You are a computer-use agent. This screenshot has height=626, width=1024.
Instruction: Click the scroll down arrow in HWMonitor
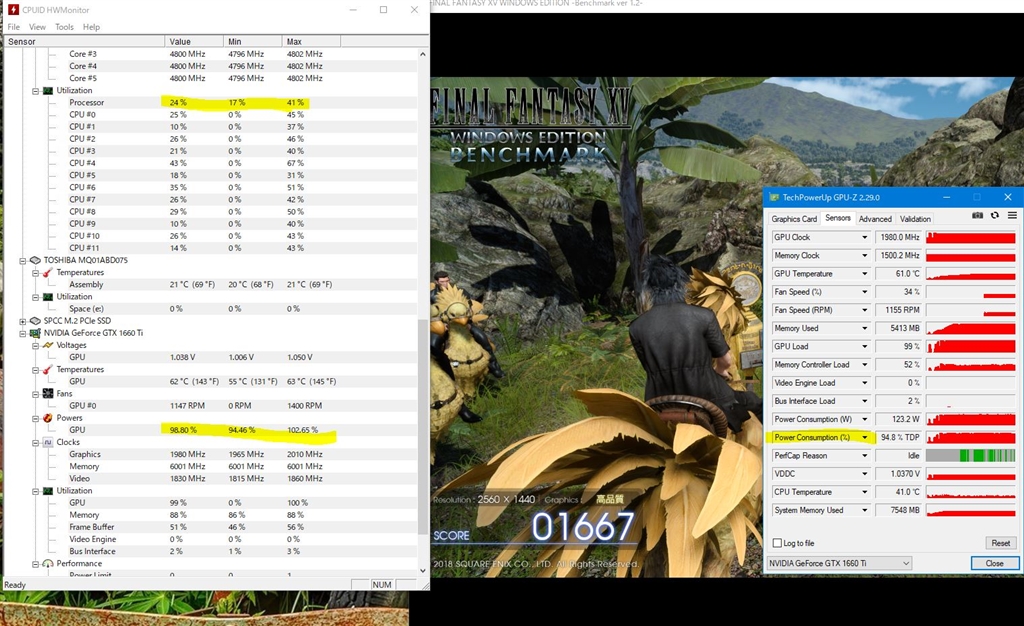(423, 570)
